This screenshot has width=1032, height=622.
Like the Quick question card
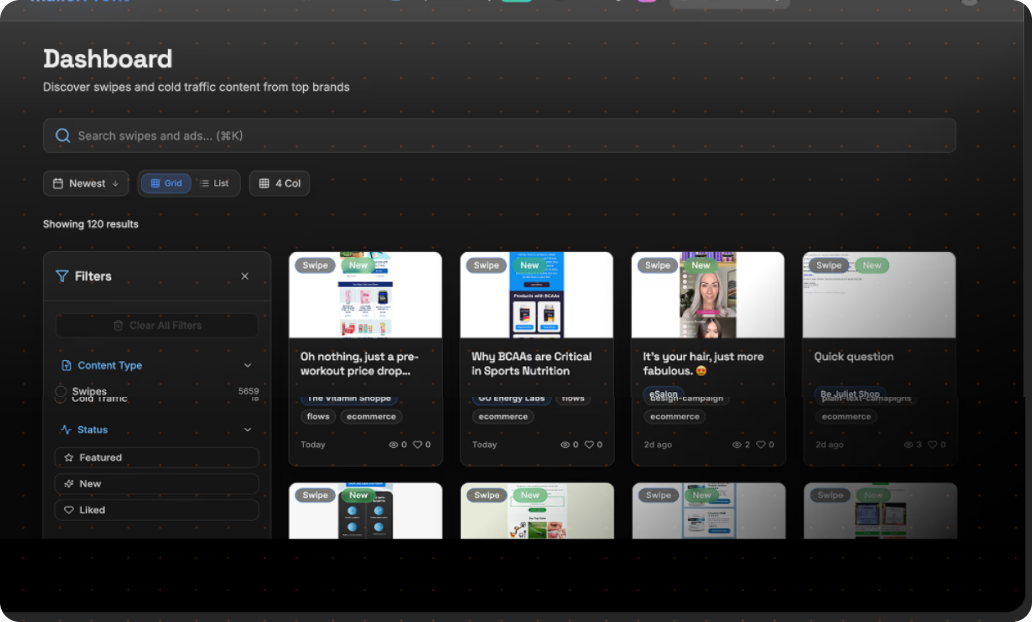(933, 445)
